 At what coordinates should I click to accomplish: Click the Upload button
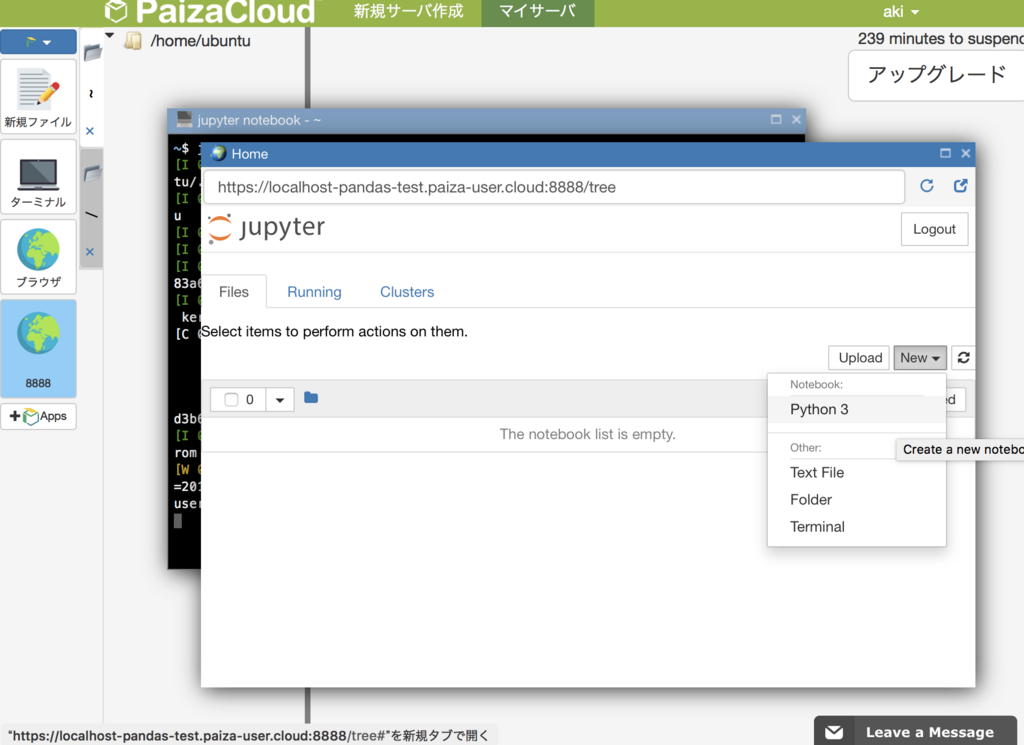coord(859,358)
